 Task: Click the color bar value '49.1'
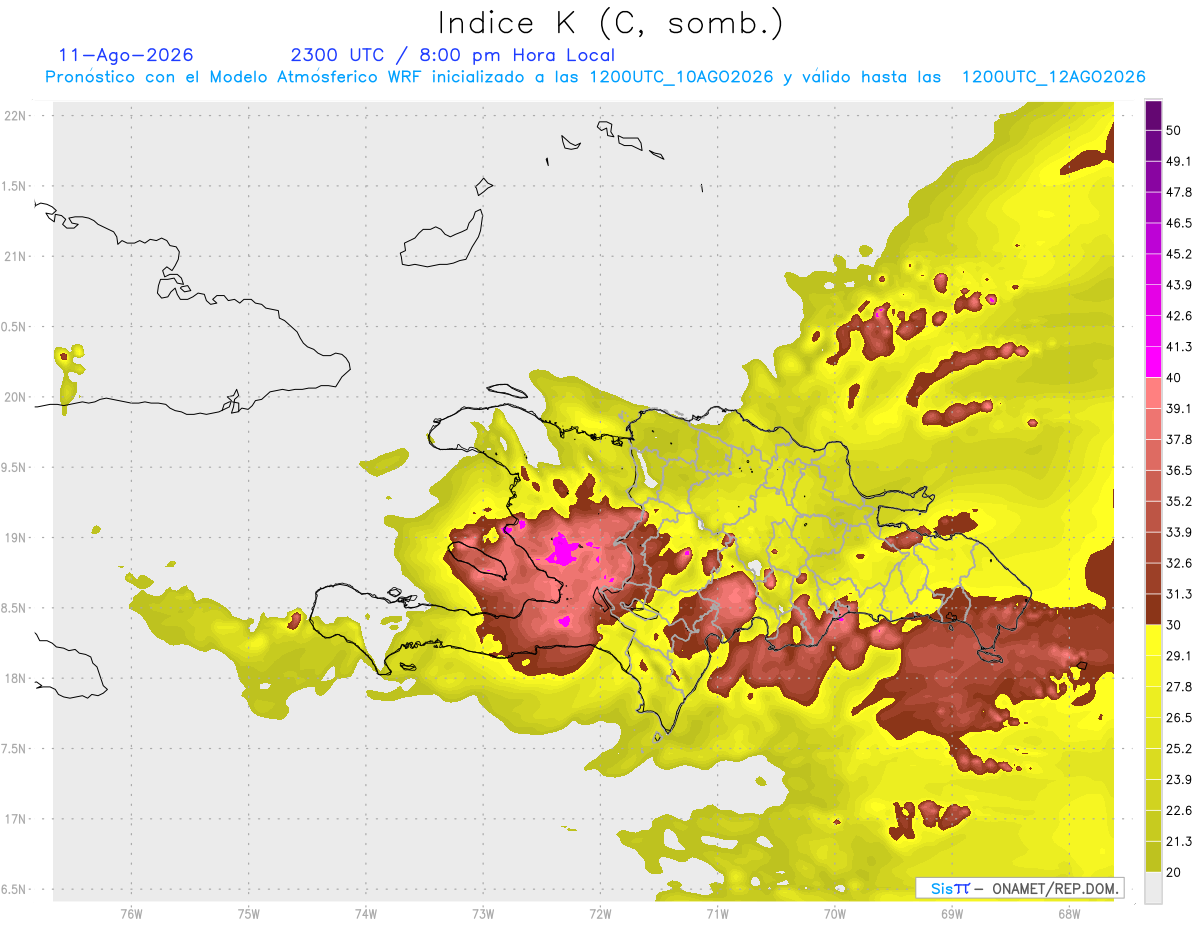1179,161
